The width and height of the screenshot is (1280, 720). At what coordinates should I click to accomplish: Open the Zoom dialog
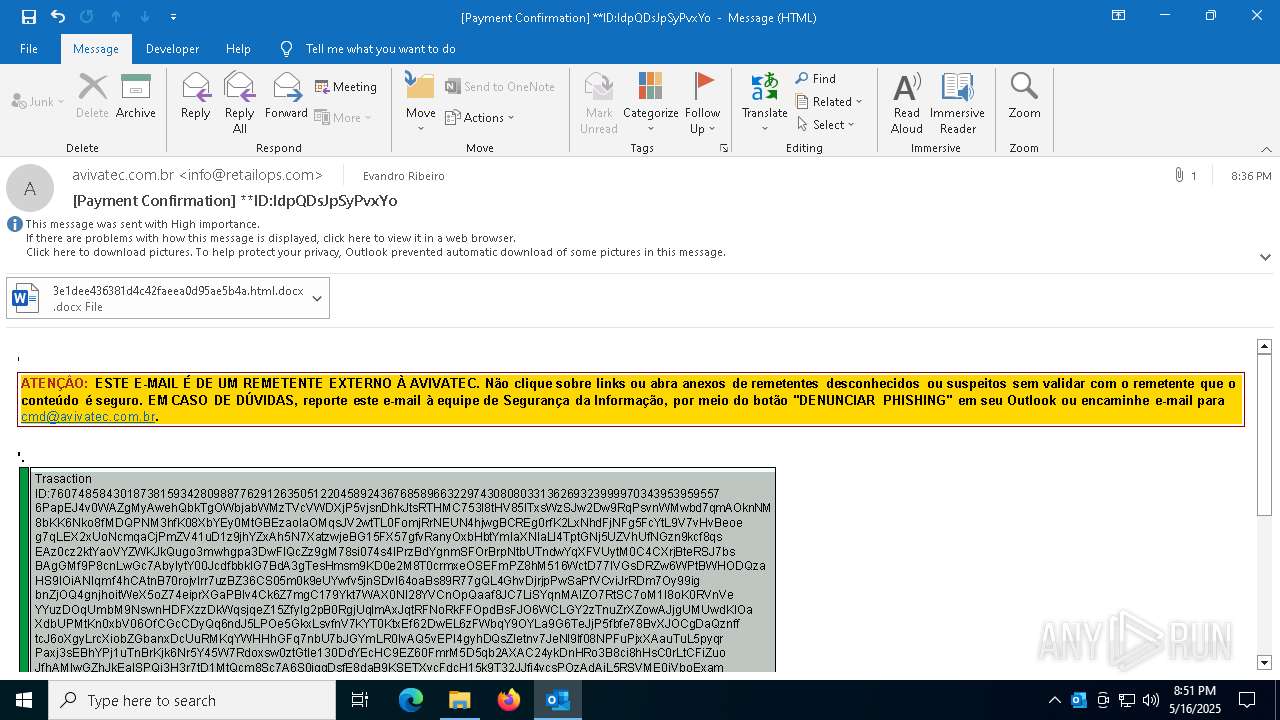[x=1024, y=96]
